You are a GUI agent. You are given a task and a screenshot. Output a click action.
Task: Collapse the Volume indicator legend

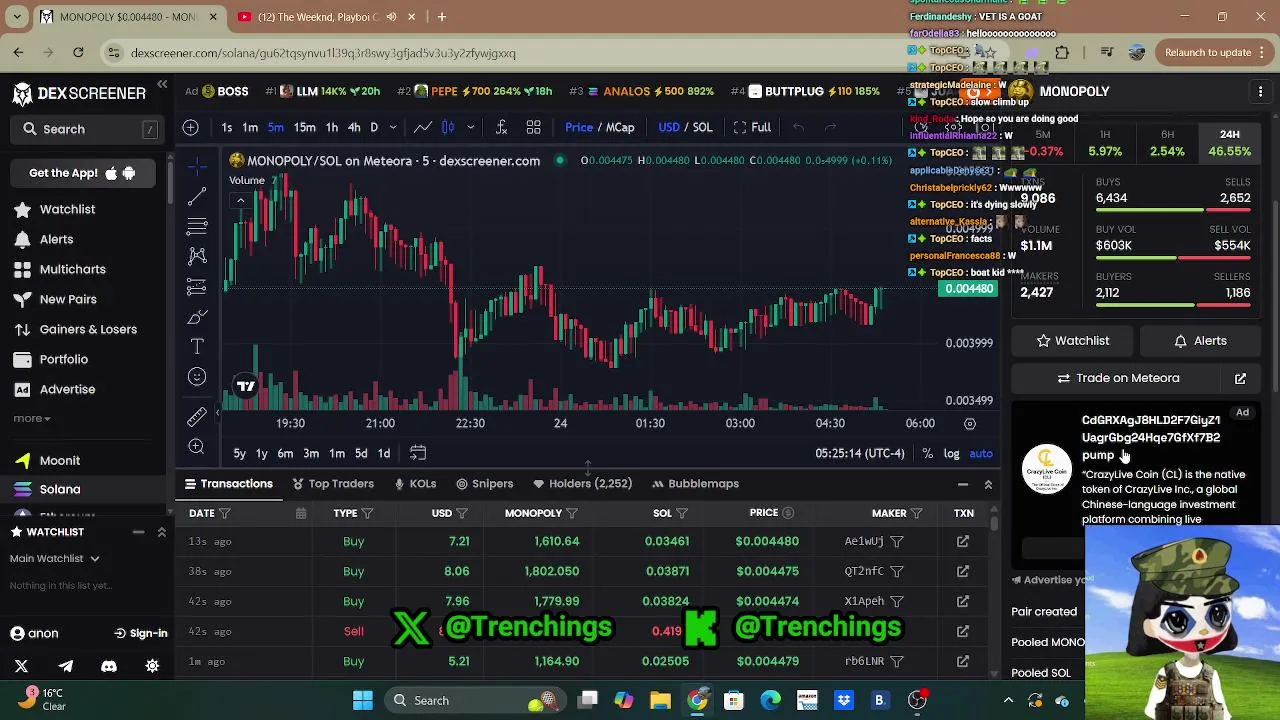[x=240, y=201]
